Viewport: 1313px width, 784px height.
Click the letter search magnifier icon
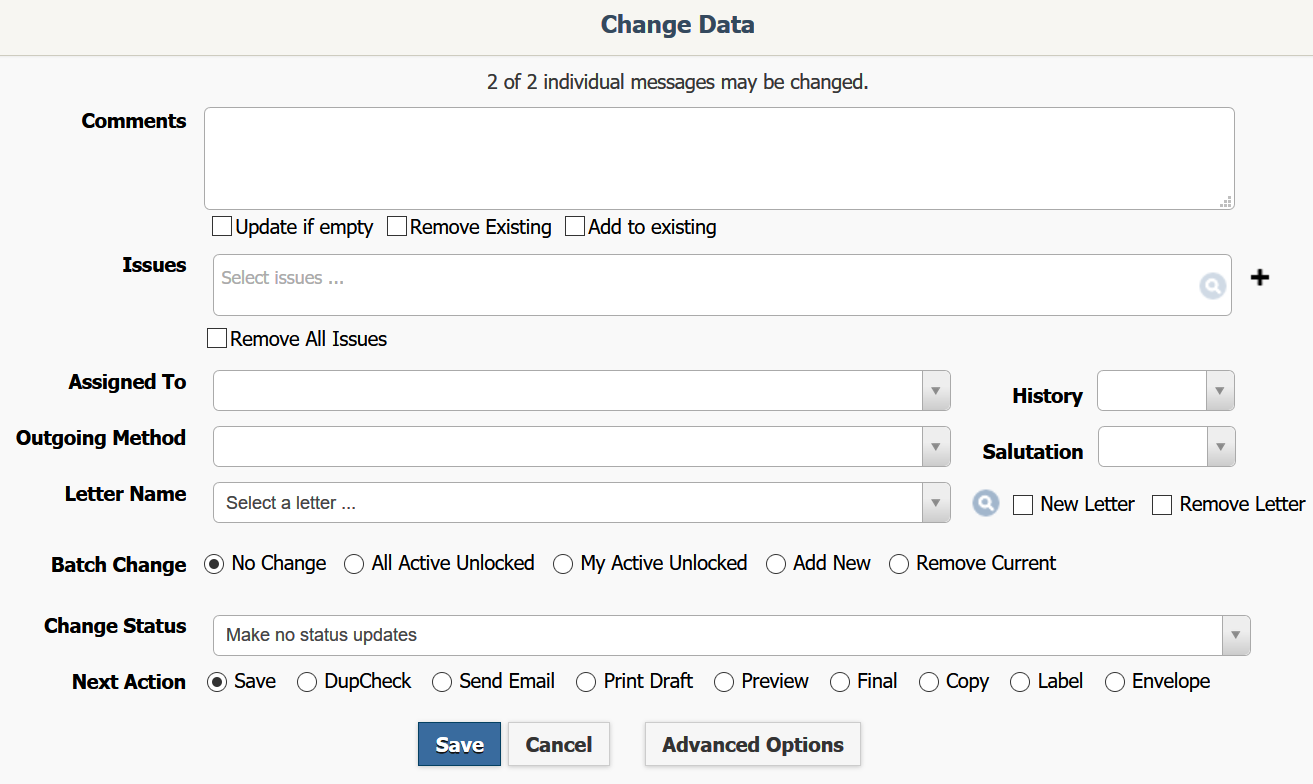pos(986,504)
